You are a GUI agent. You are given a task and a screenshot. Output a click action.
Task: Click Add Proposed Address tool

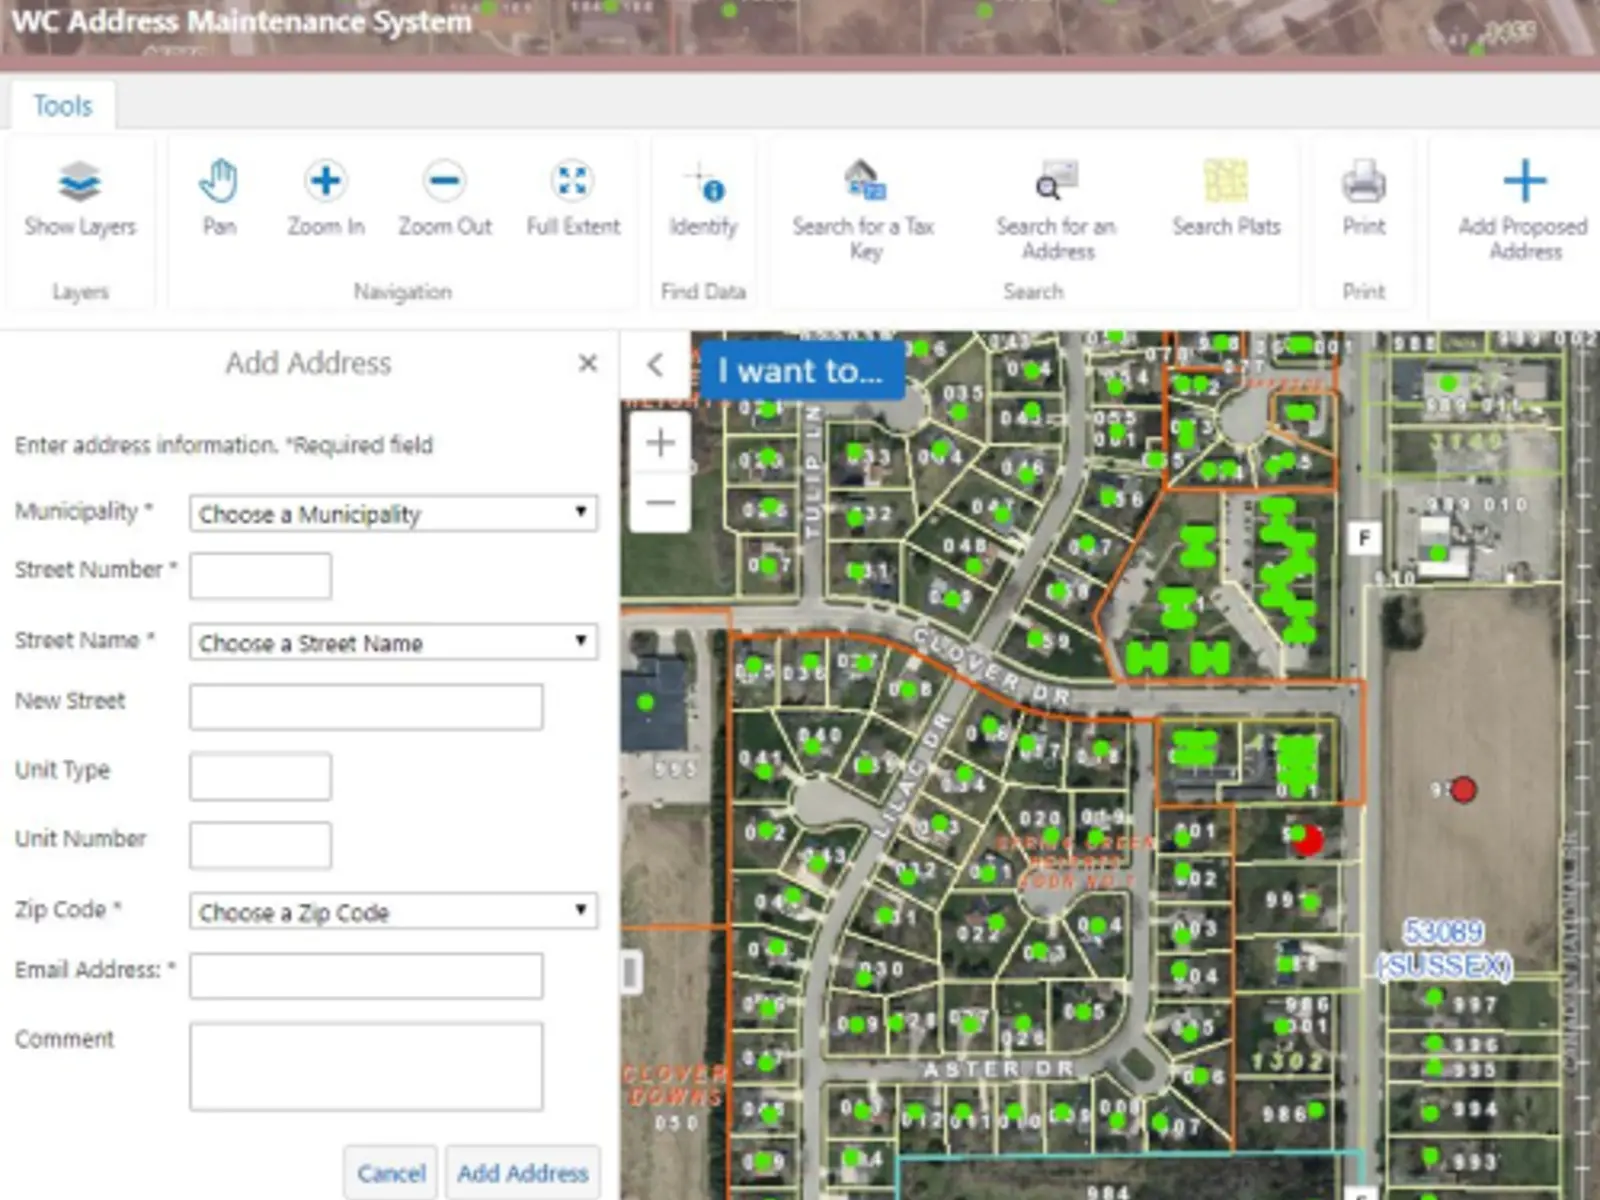(1524, 210)
